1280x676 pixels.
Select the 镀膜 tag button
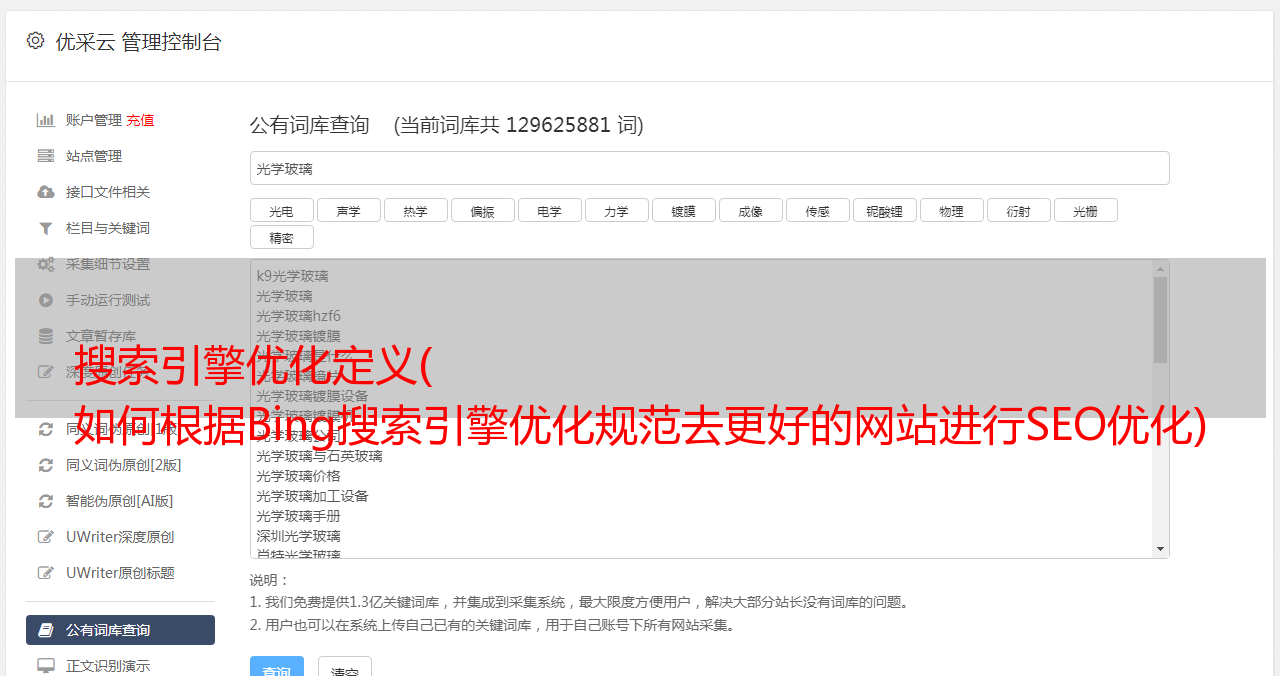(x=683, y=211)
